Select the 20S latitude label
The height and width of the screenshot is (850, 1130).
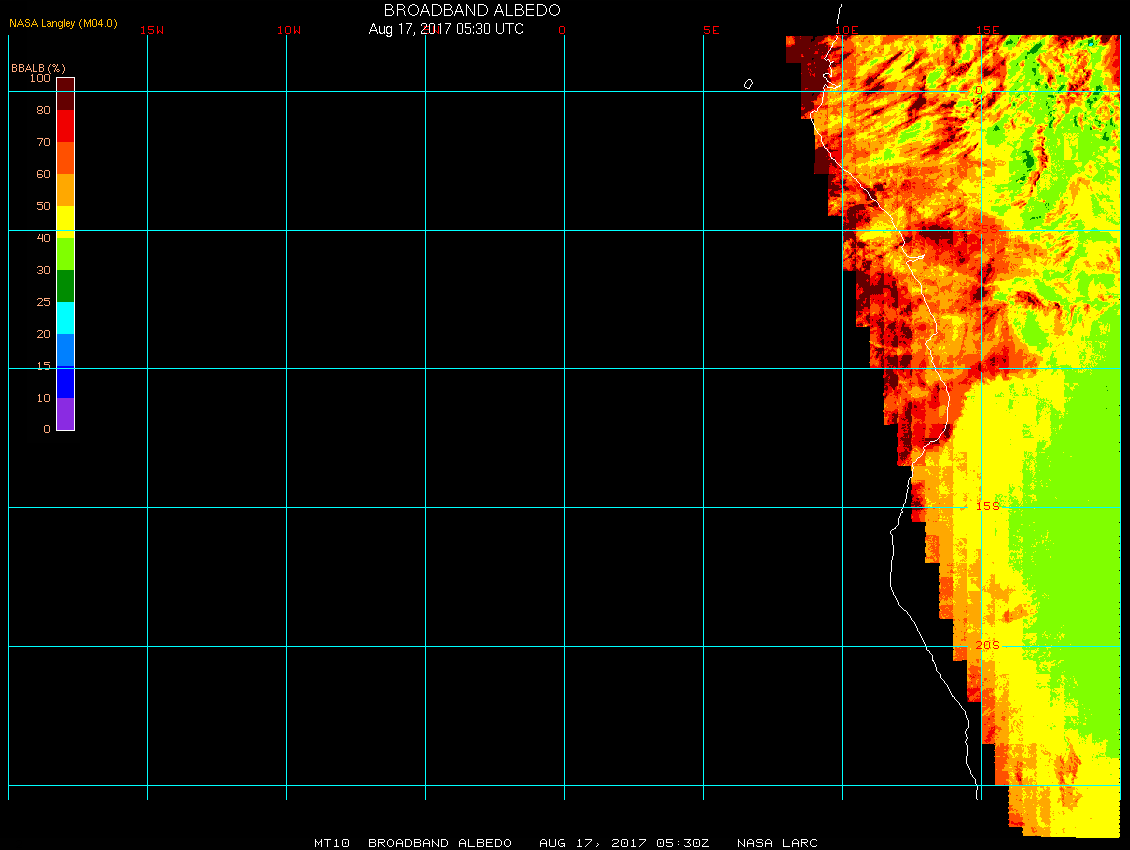pos(987,645)
